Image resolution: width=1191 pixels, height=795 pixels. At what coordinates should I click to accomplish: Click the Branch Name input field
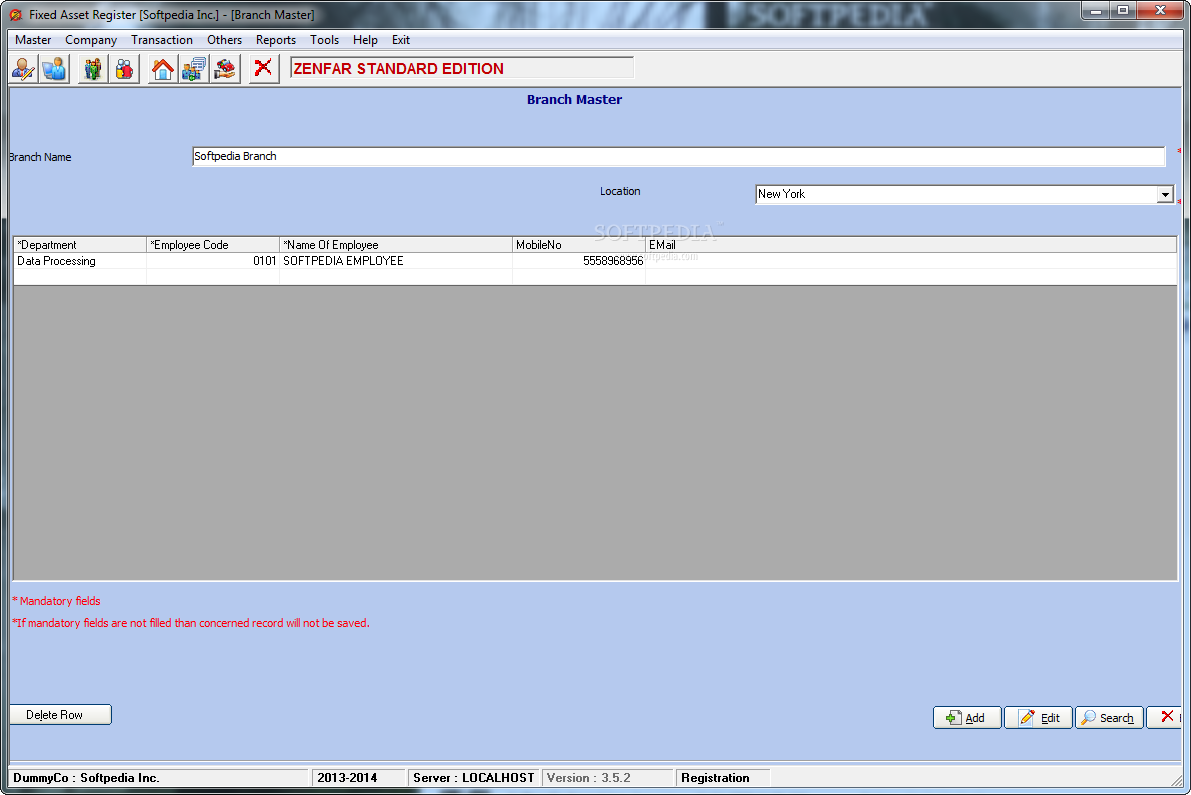(x=678, y=156)
